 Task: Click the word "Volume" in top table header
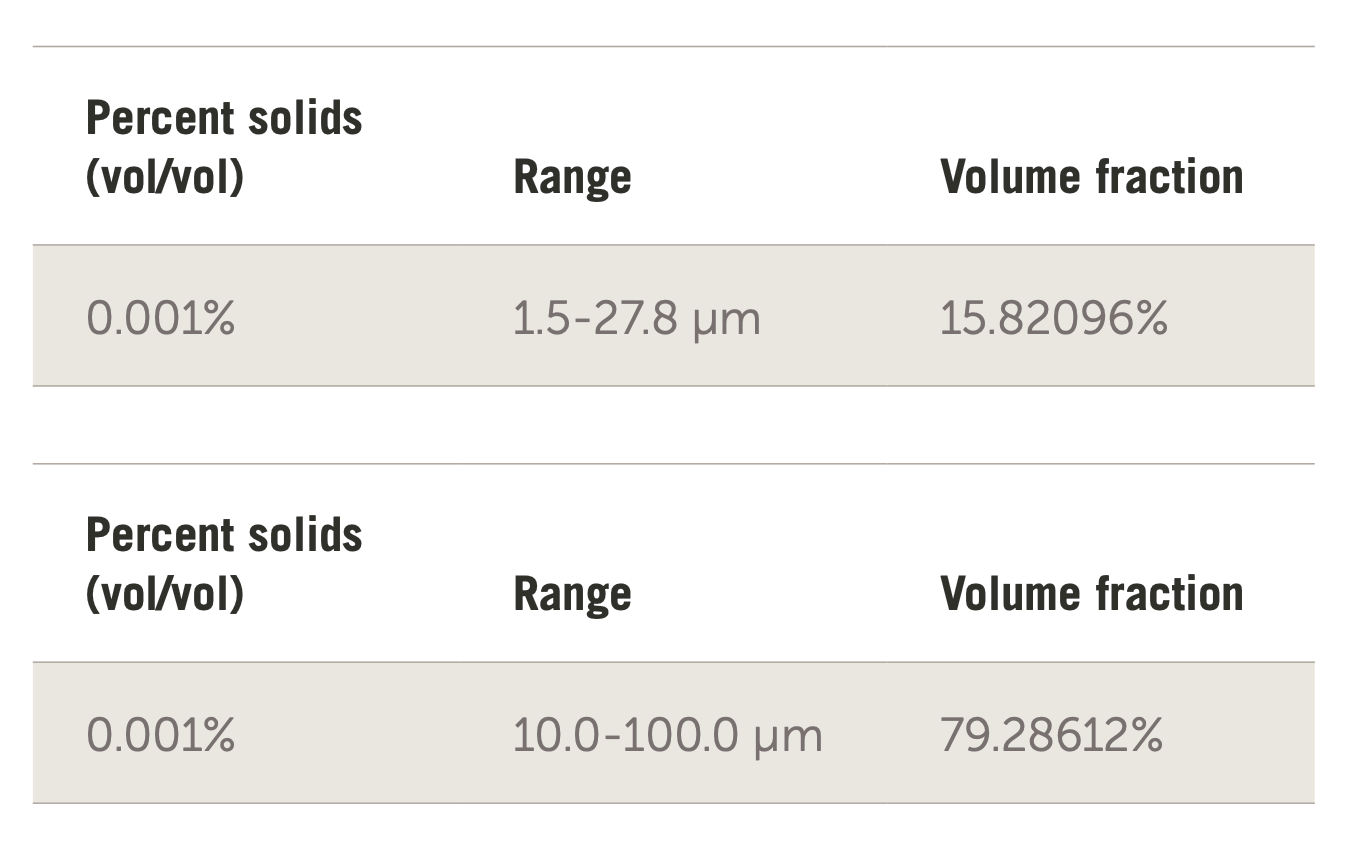1009,177
